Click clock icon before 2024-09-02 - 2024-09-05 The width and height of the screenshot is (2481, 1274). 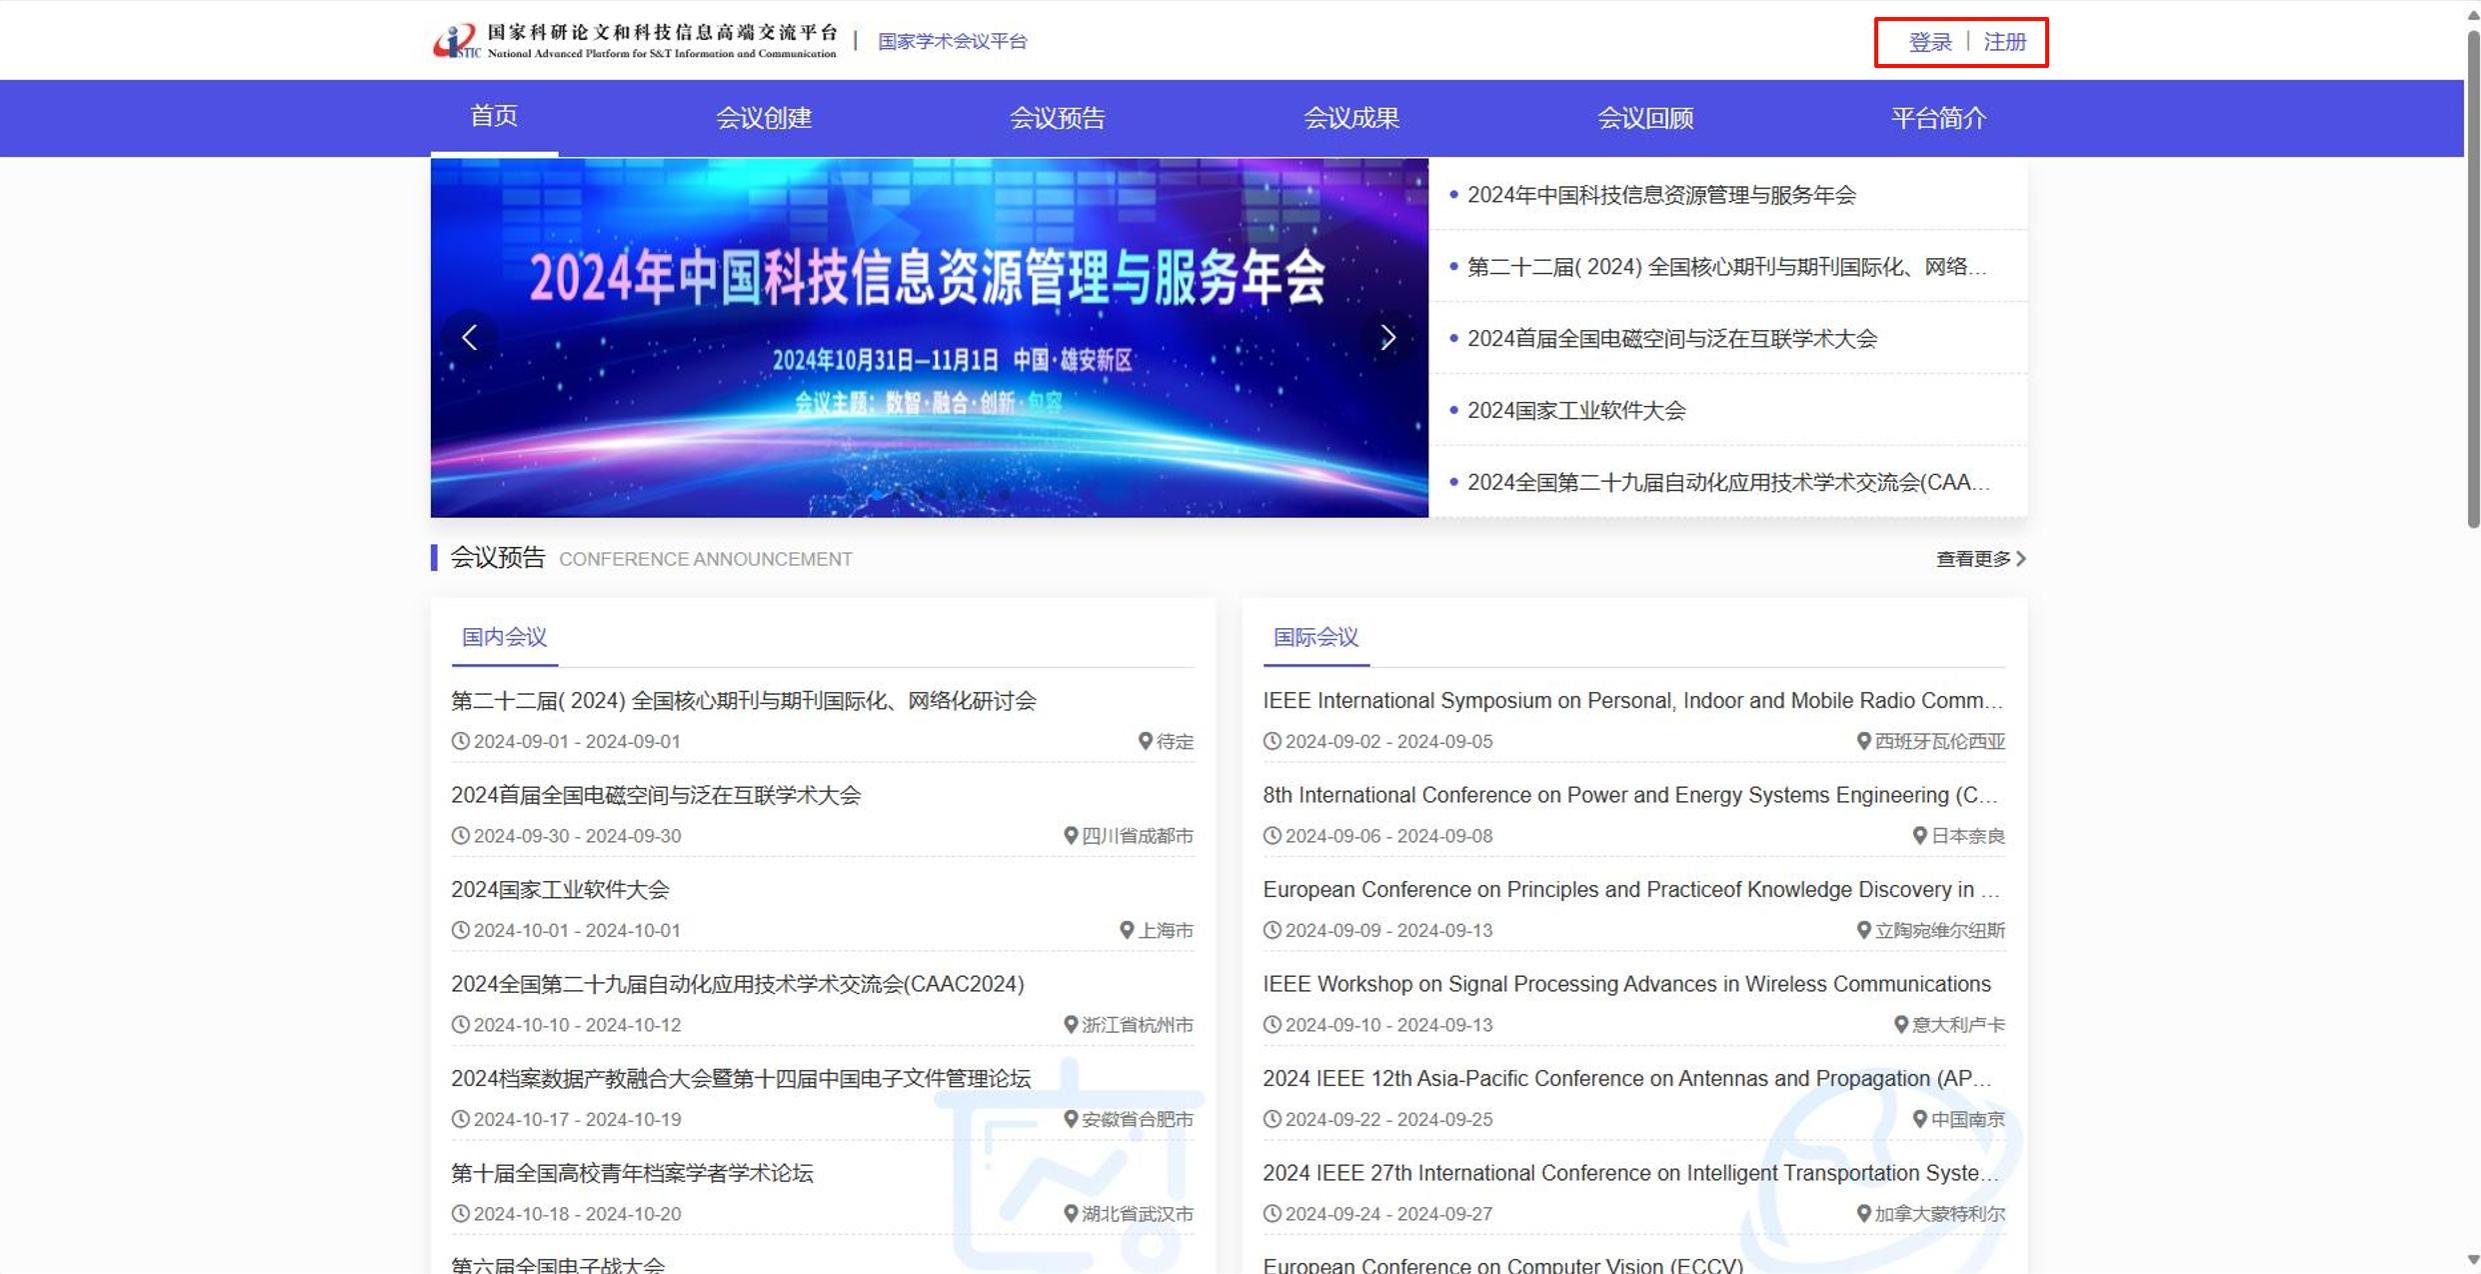click(1272, 741)
